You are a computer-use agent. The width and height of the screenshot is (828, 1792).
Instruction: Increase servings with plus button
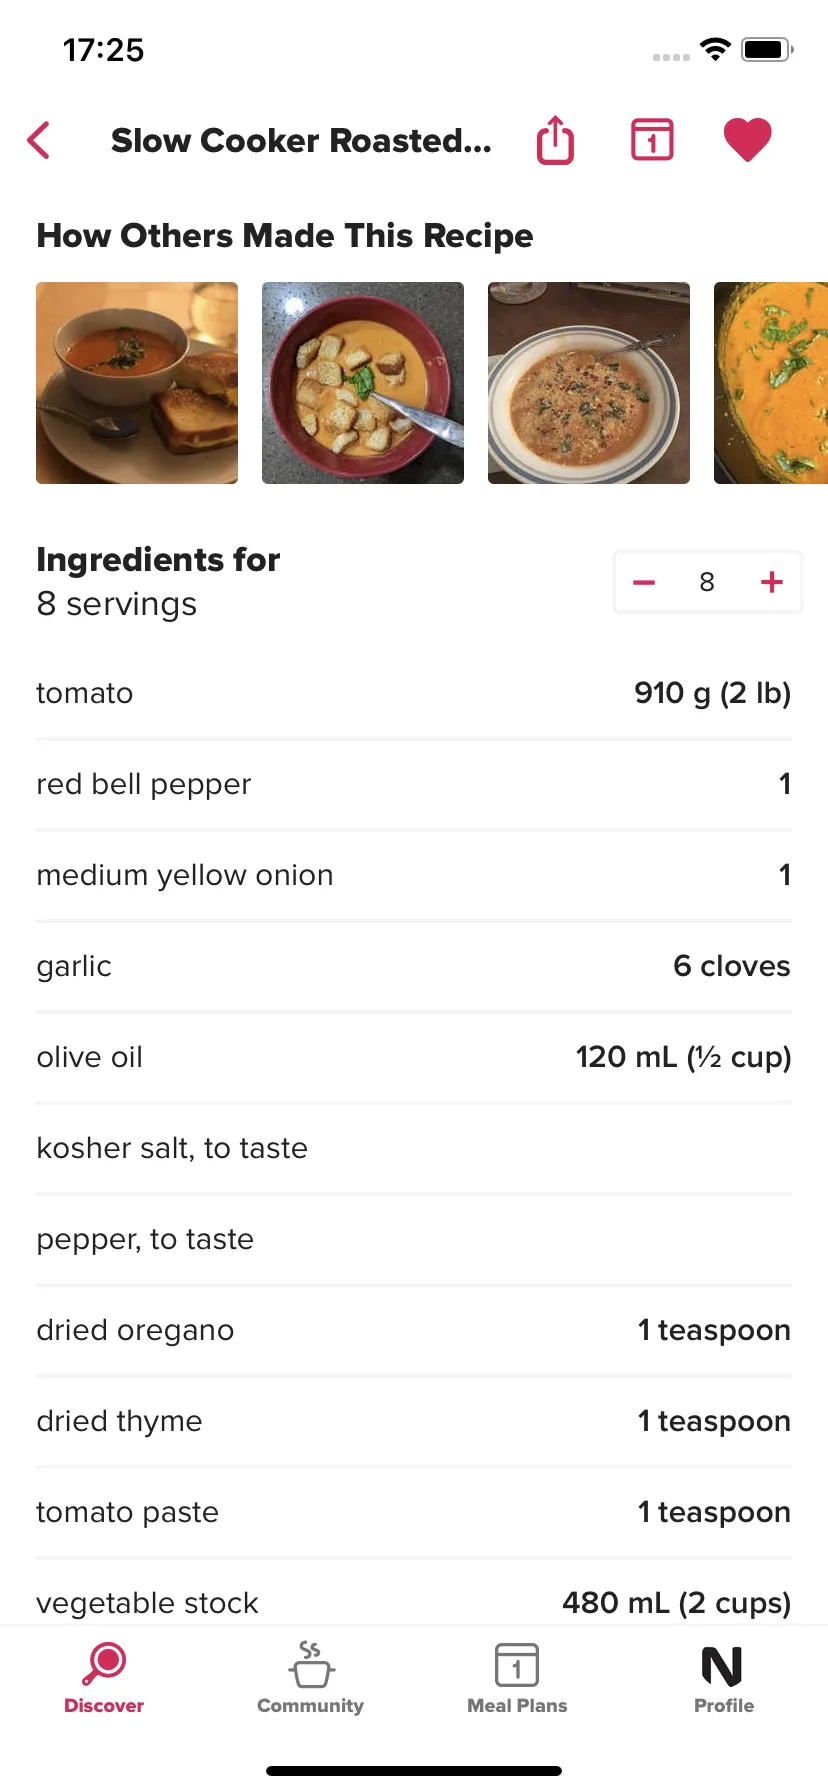coord(771,582)
